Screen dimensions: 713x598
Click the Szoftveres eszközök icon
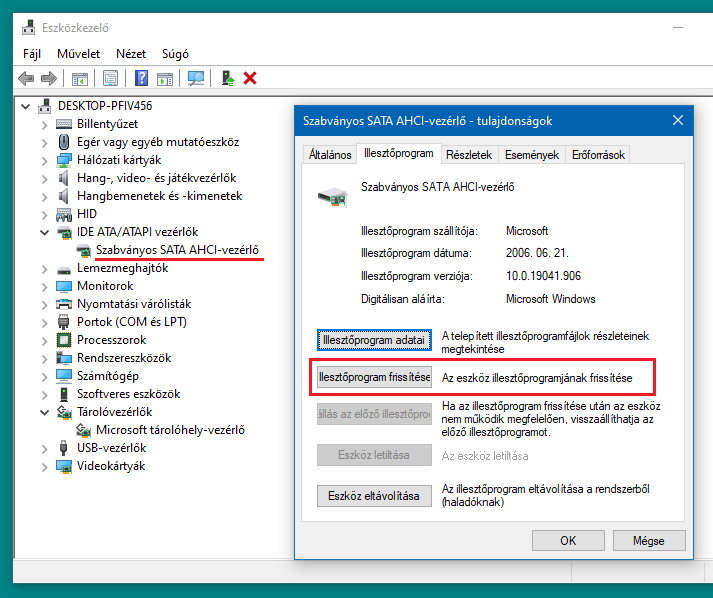click(64, 394)
